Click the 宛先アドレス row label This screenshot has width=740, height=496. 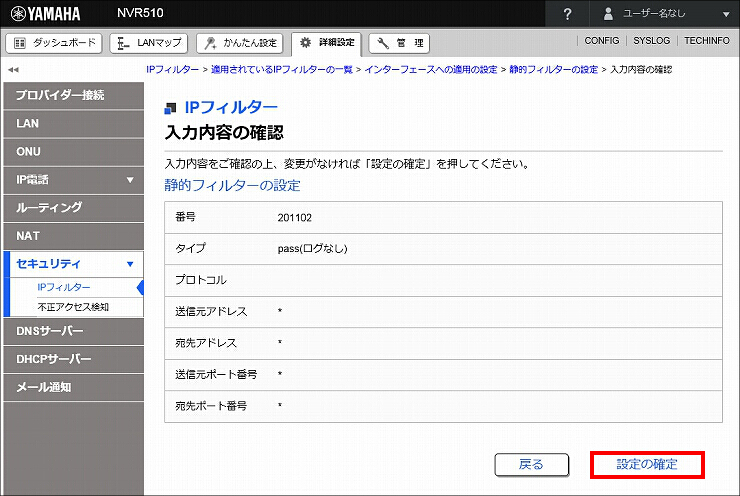pos(206,343)
